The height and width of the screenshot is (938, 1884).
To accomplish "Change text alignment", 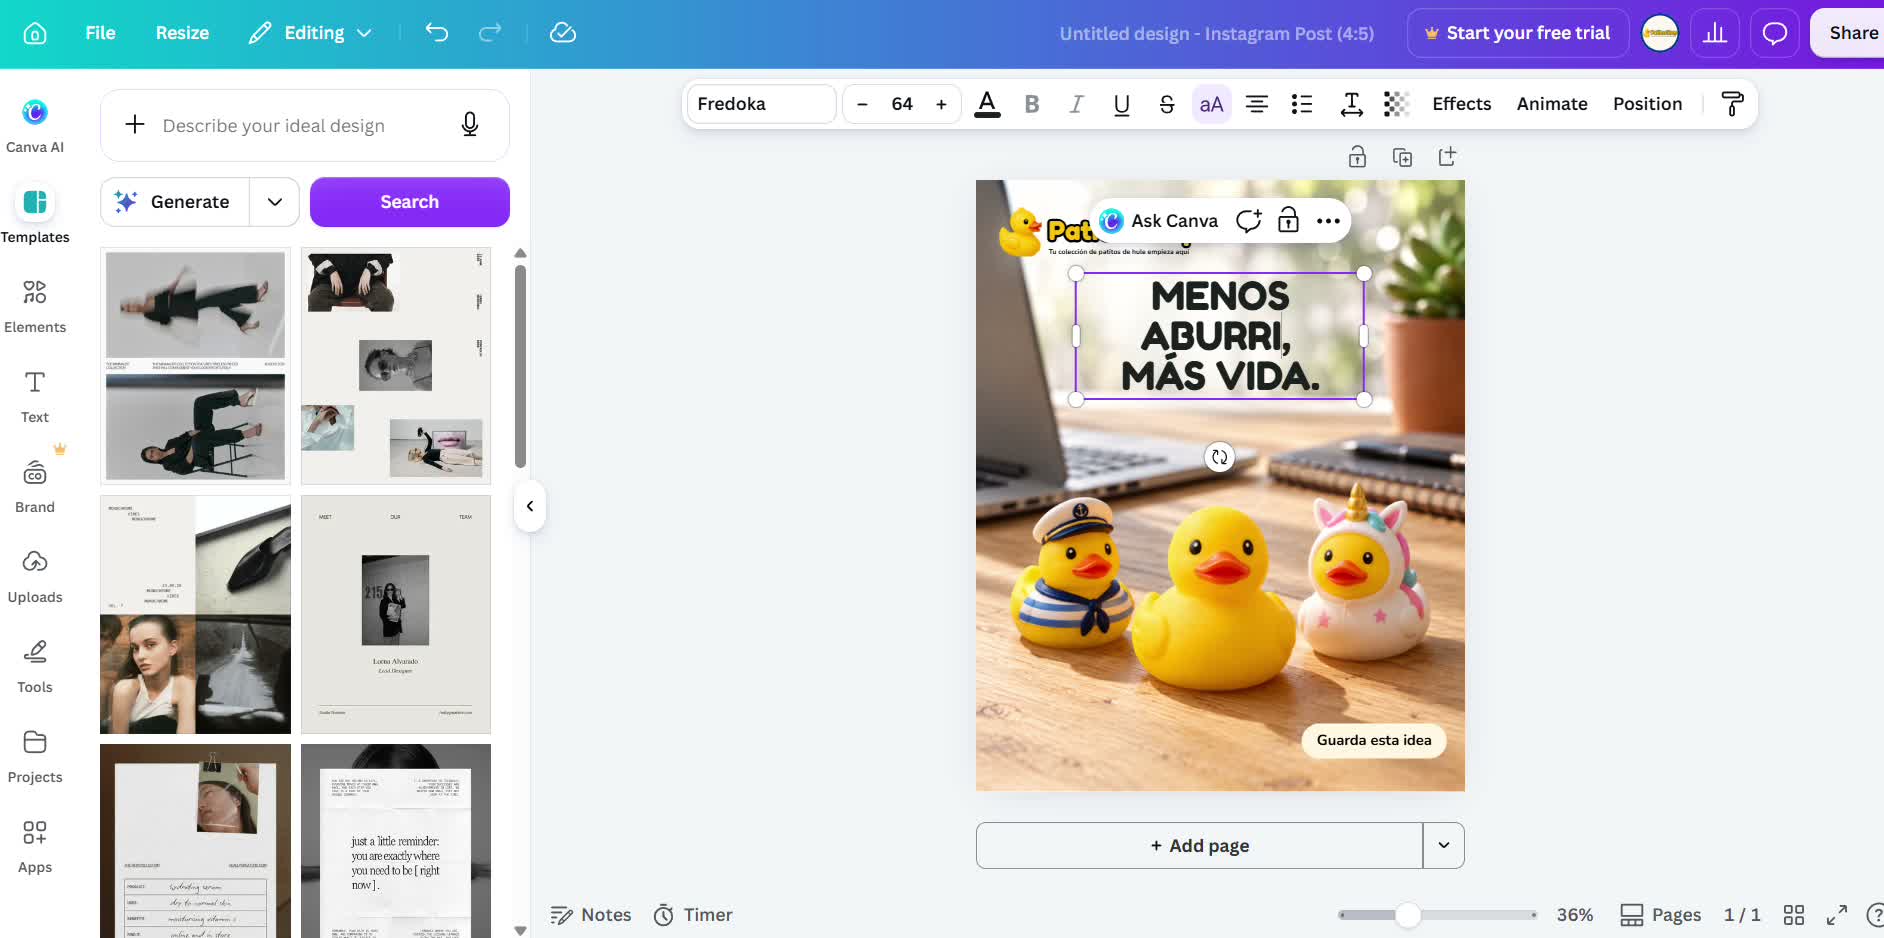I will coord(1257,104).
